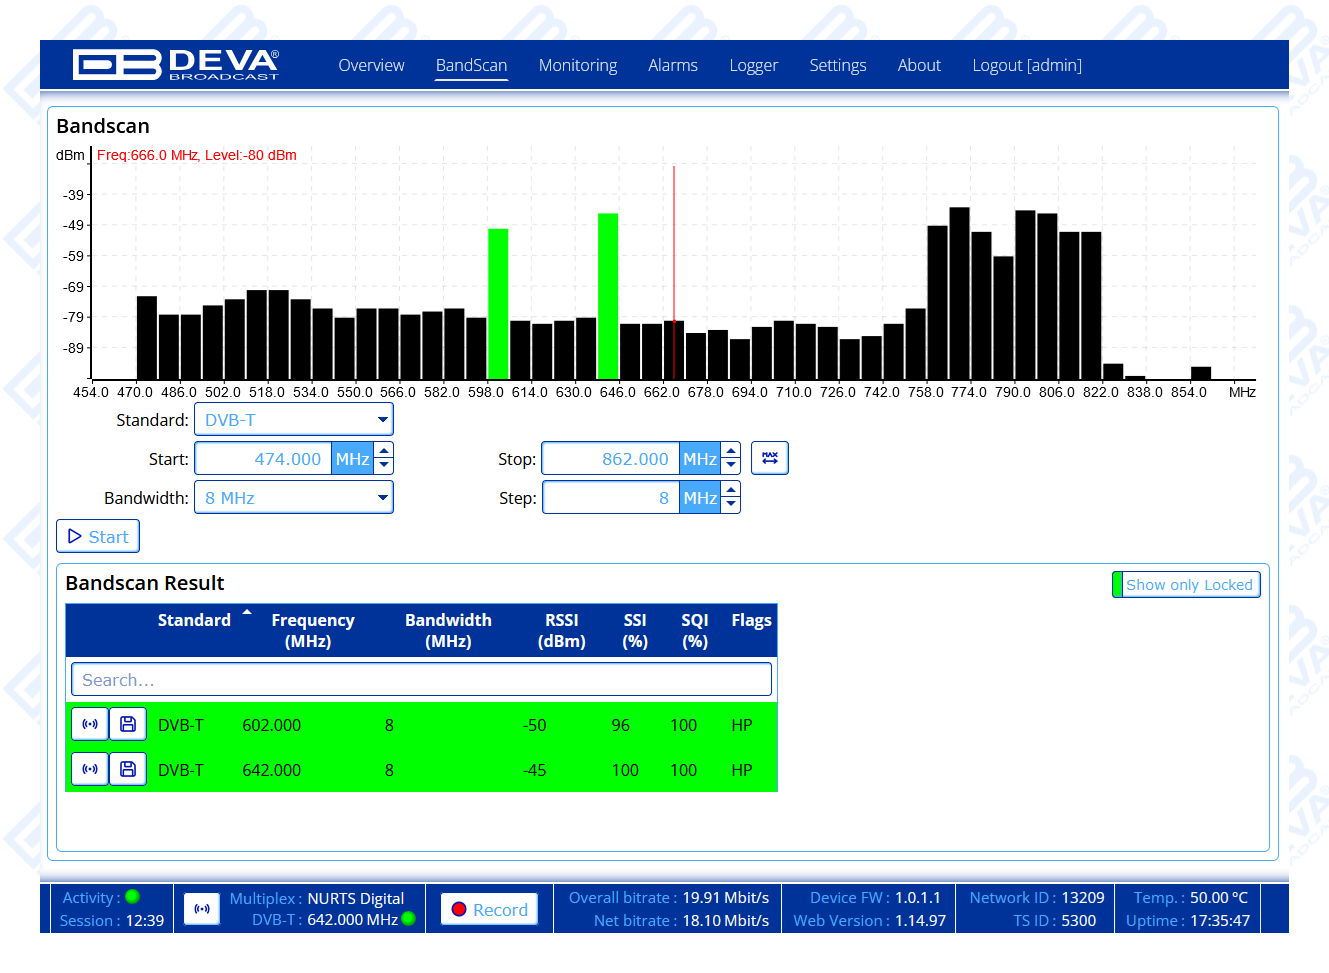This screenshot has width=1329, height=973.
Task: Open the Standard DVB-T dropdown
Action: click(x=293, y=420)
